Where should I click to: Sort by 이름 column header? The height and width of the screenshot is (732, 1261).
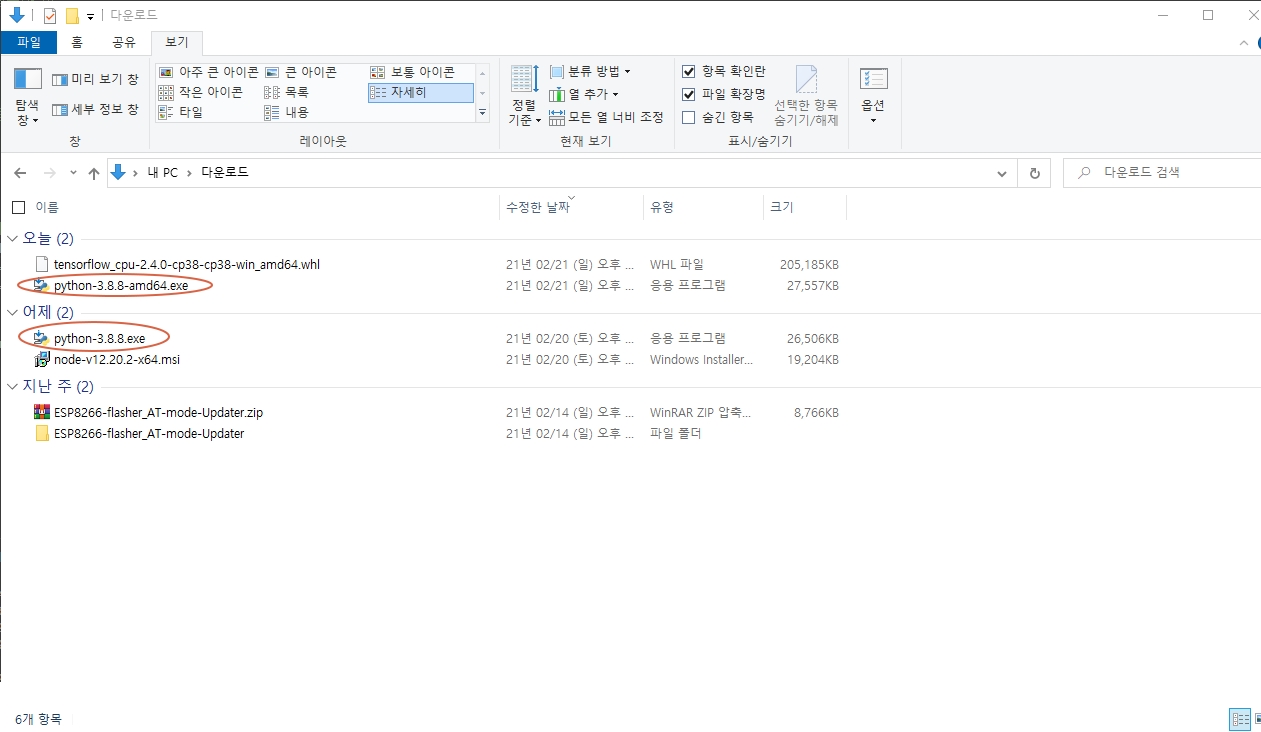coord(47,208)
